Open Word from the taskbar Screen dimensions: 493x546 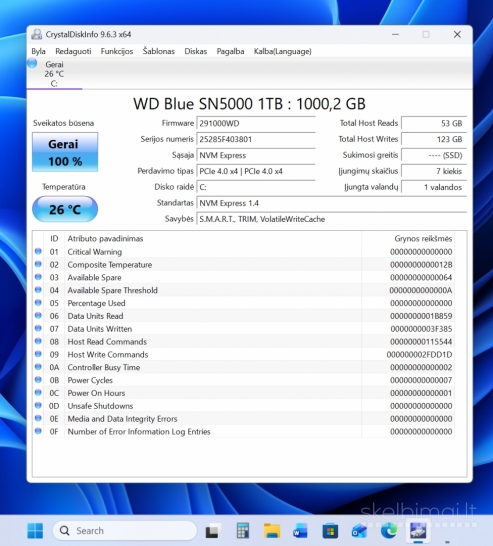pos(301,531)
